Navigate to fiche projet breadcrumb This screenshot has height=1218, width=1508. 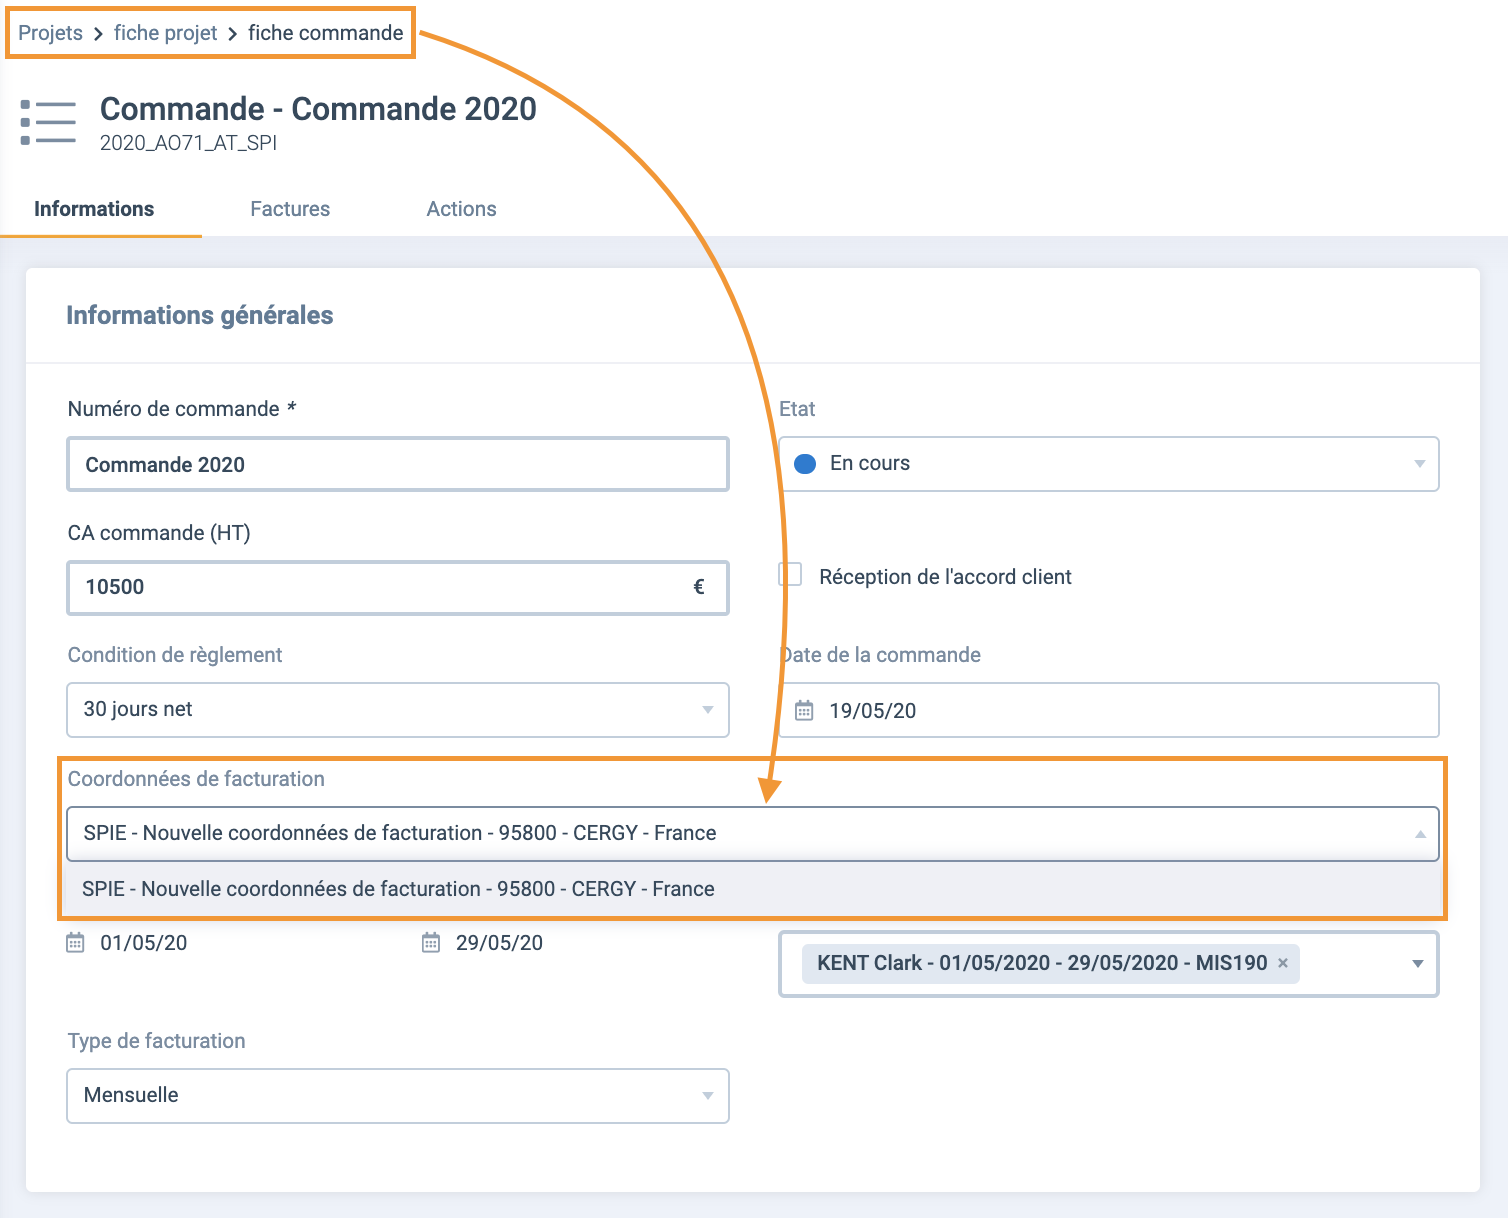click(165, 33)
